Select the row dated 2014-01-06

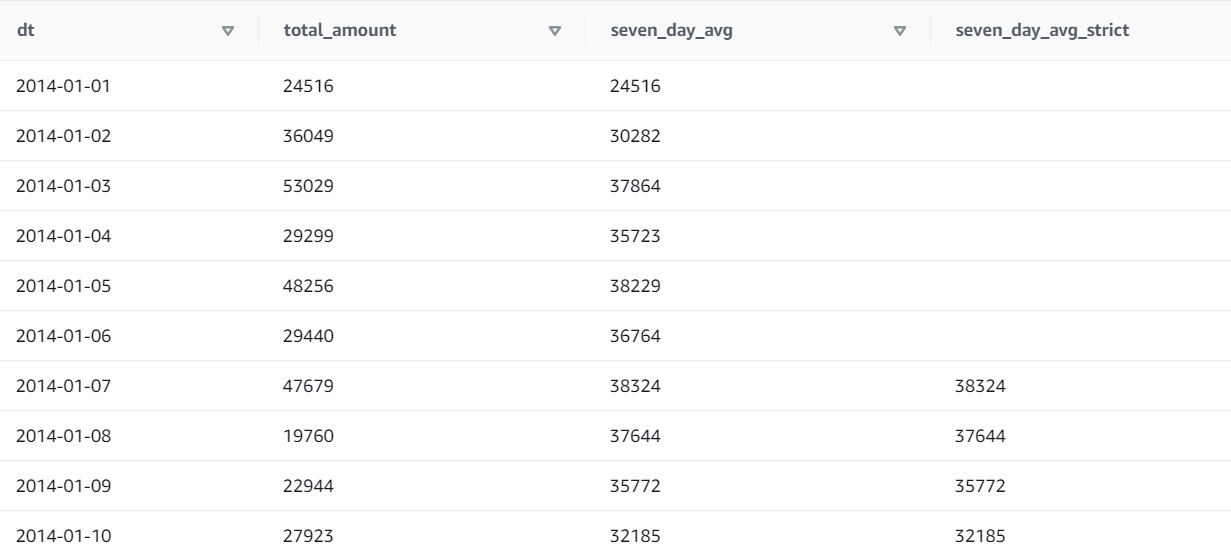(x=64, y=336)
